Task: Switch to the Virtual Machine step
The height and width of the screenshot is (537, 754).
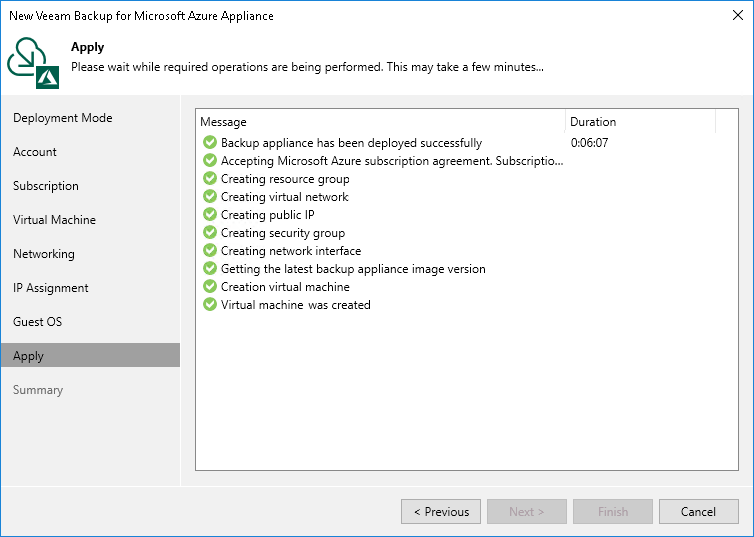Action: pos(54,220)
